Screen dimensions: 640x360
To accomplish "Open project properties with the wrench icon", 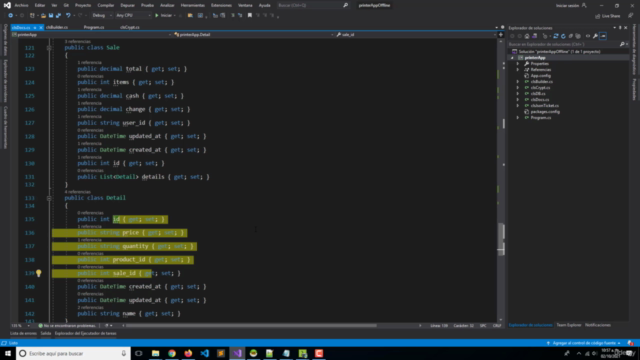I will [595, 36].
